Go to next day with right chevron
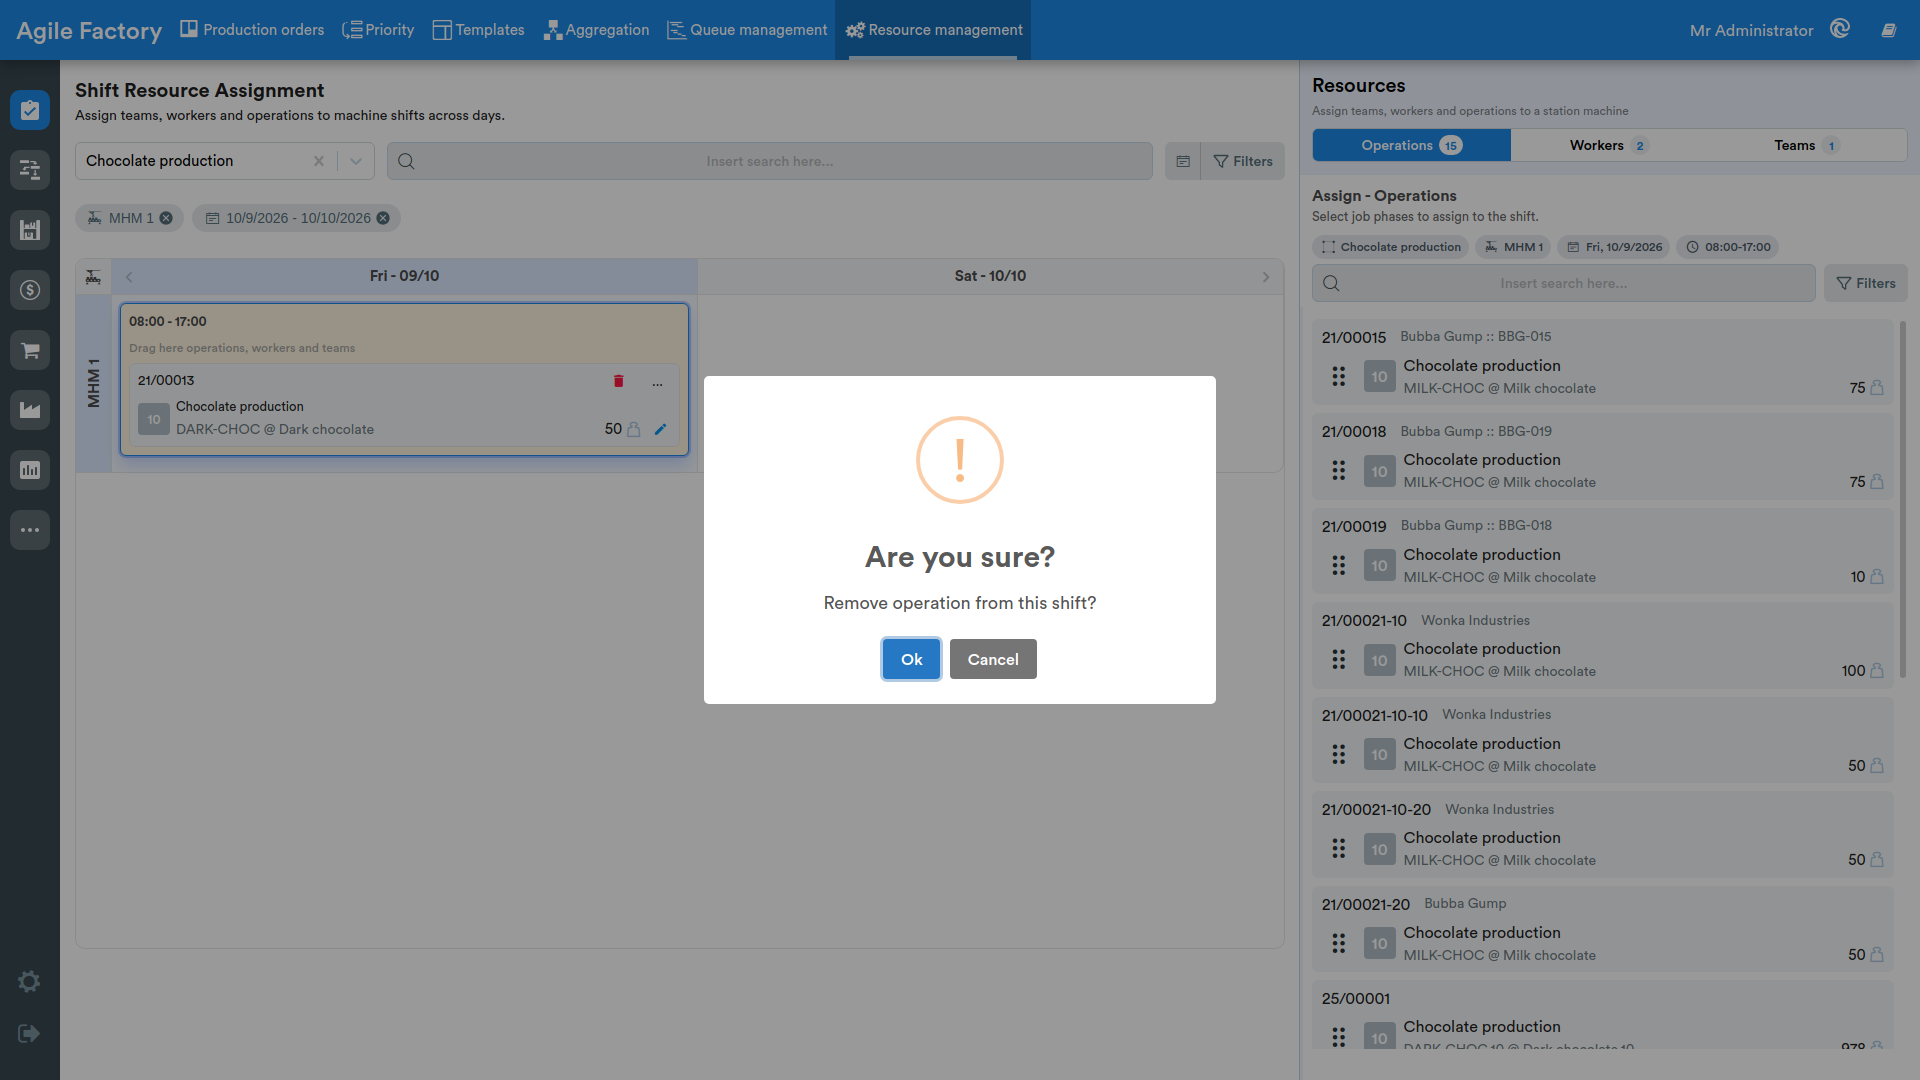1920x1080 pixels. (1266, 277)
